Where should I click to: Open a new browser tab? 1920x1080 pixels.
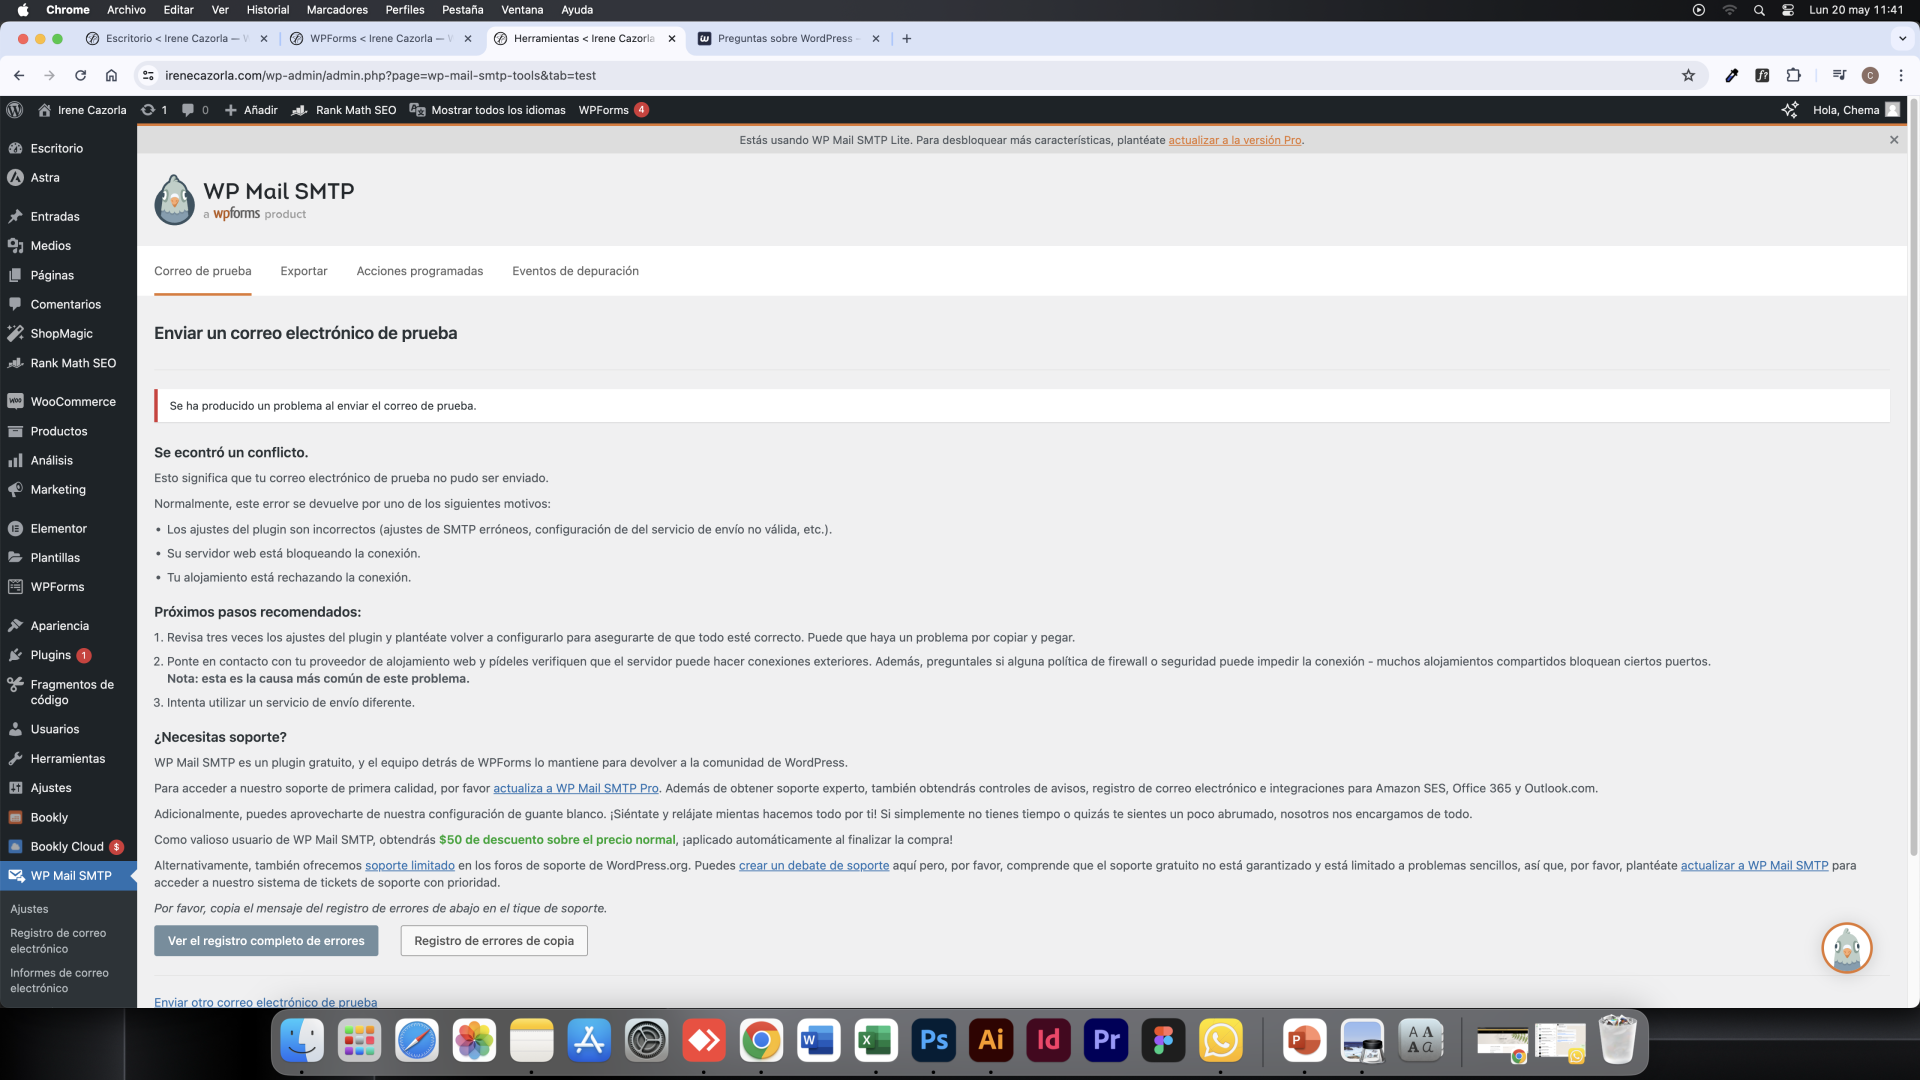pyautogui.click(x=907, y=38)
